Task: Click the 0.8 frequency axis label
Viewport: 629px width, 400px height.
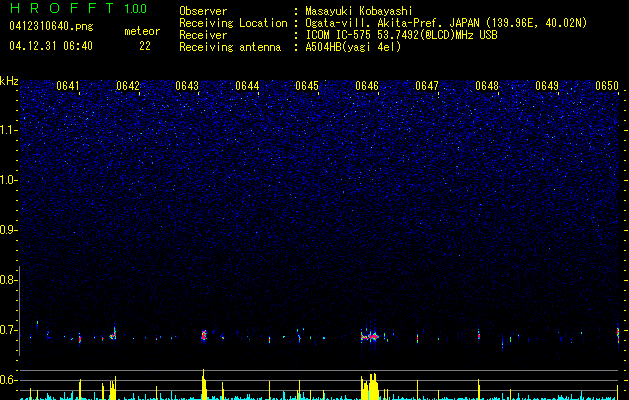Action: coord(7,280)
